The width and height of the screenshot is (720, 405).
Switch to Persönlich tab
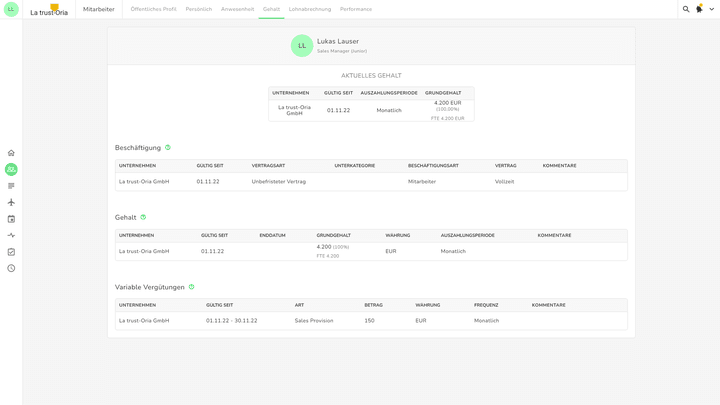pos(199,9)
